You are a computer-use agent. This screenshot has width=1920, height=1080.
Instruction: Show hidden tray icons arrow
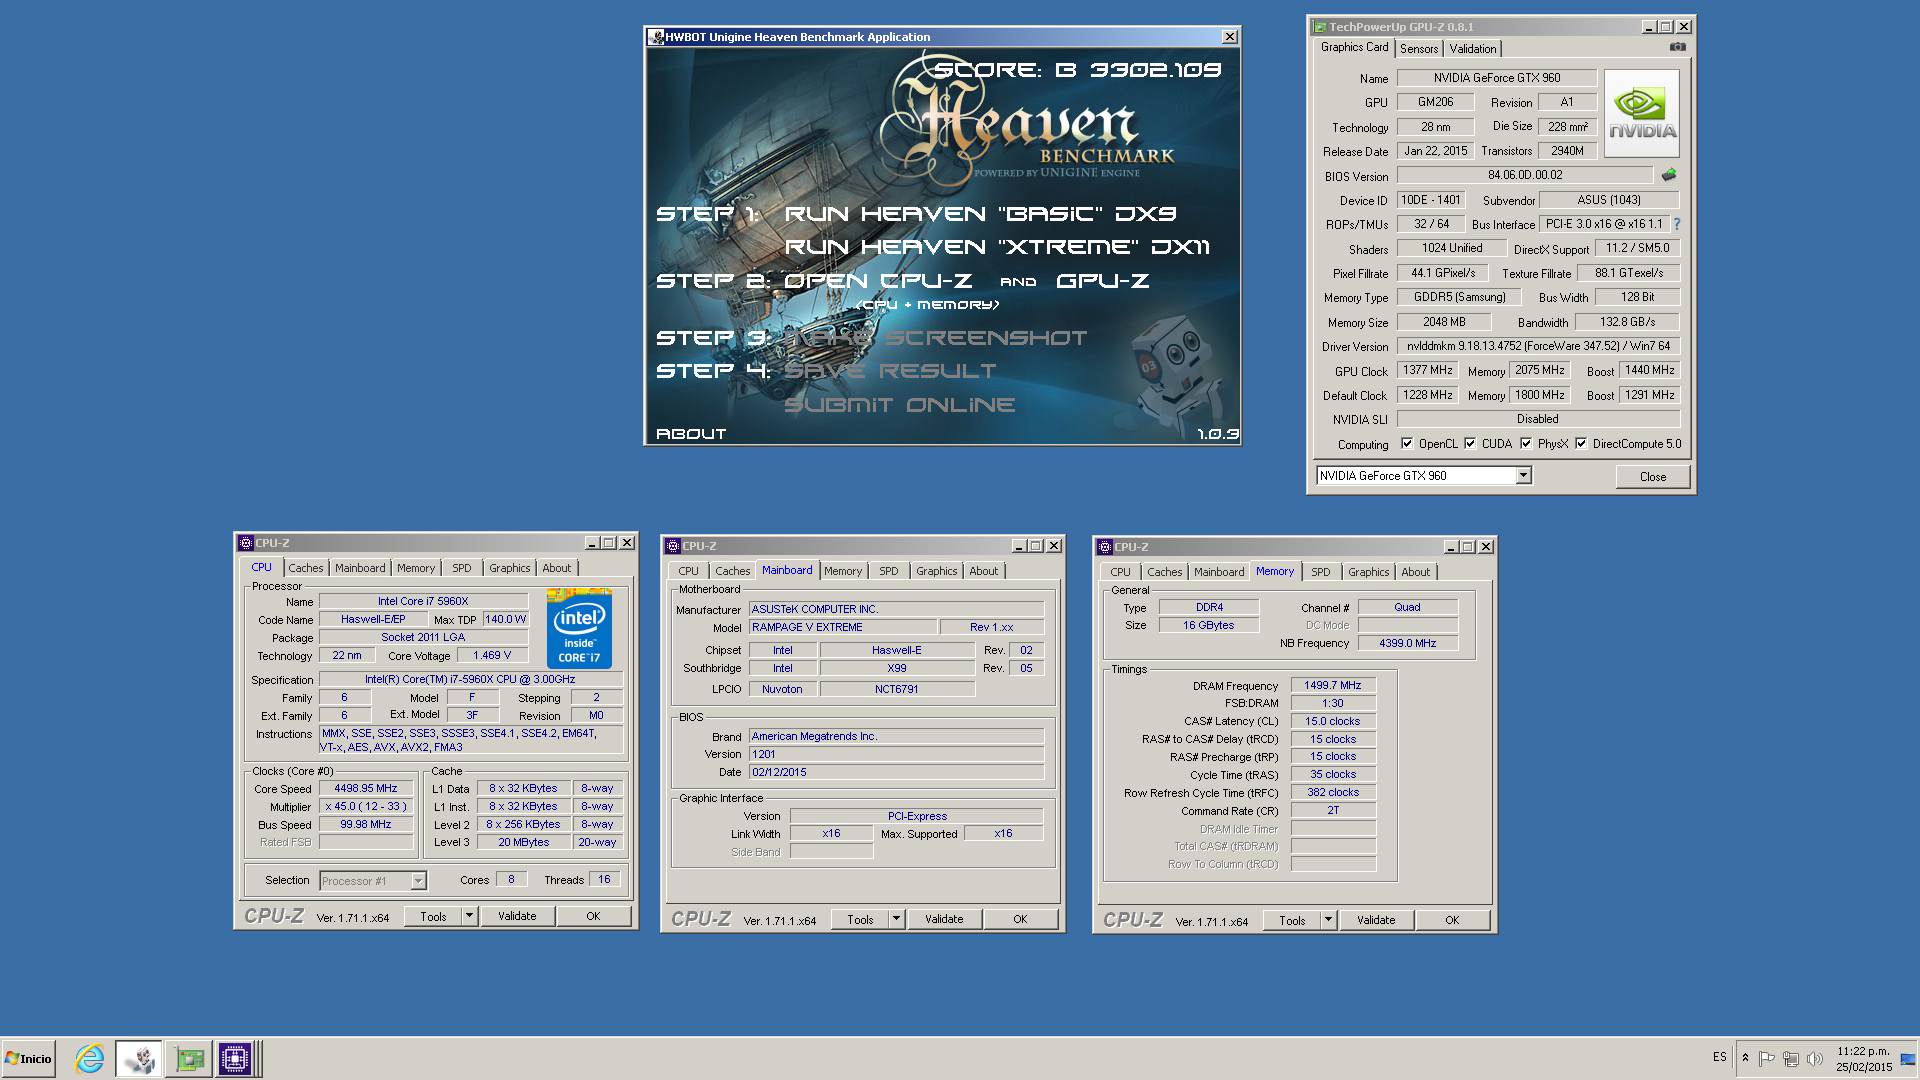pyautogui.click(x=1745, y=1058)
